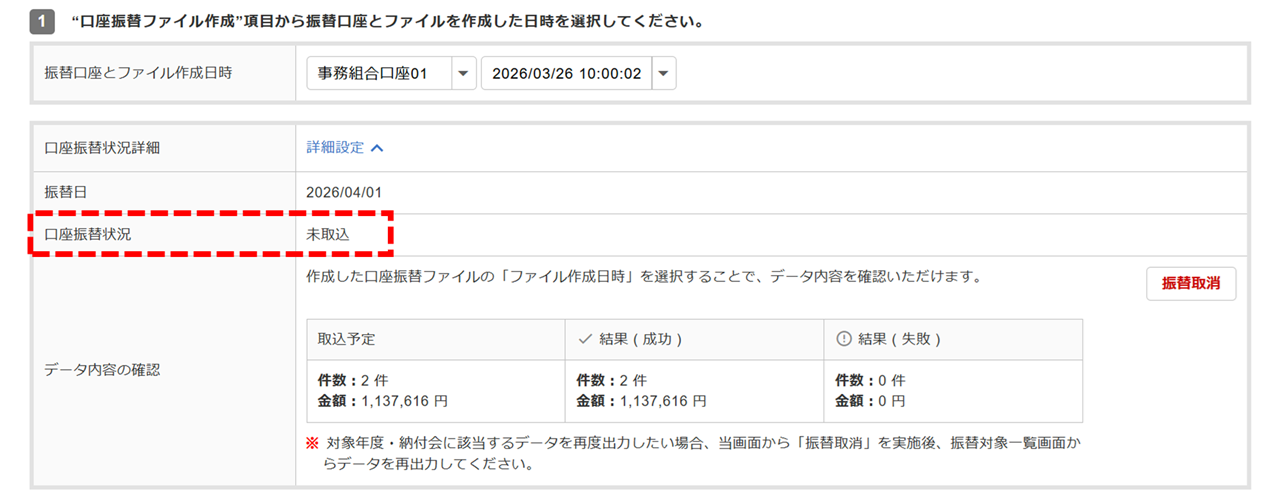1280x498 pixels.
Task: Click the 取込予定 column header
Action: (346, 340)
